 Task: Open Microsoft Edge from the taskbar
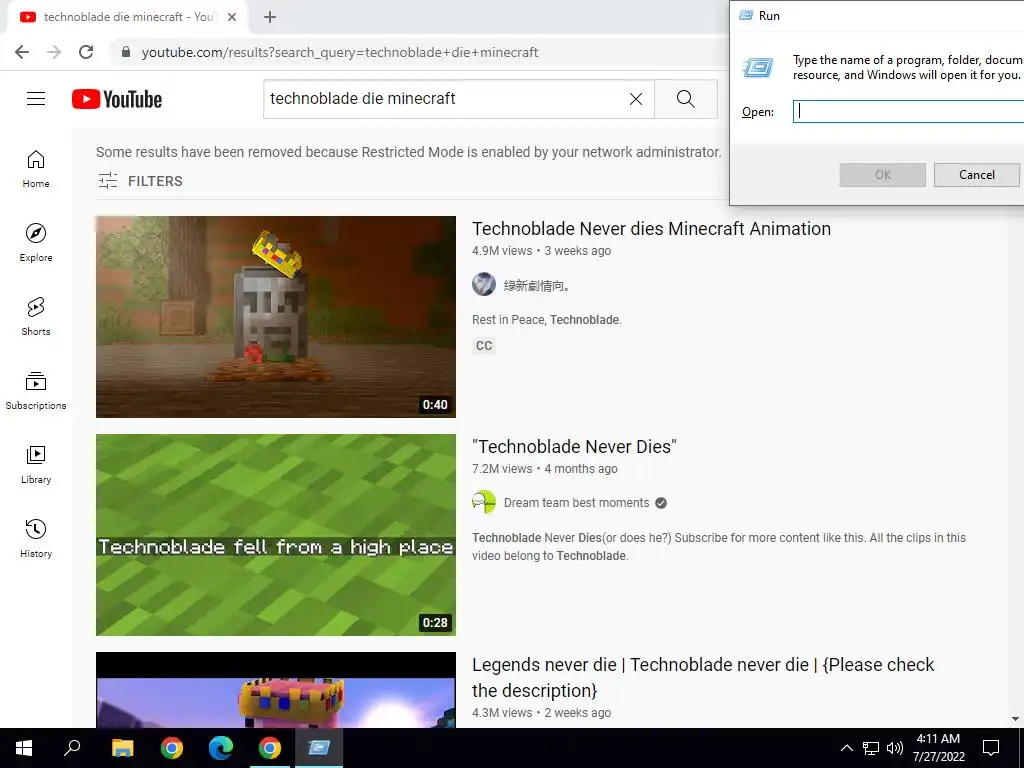click(221, 748)
